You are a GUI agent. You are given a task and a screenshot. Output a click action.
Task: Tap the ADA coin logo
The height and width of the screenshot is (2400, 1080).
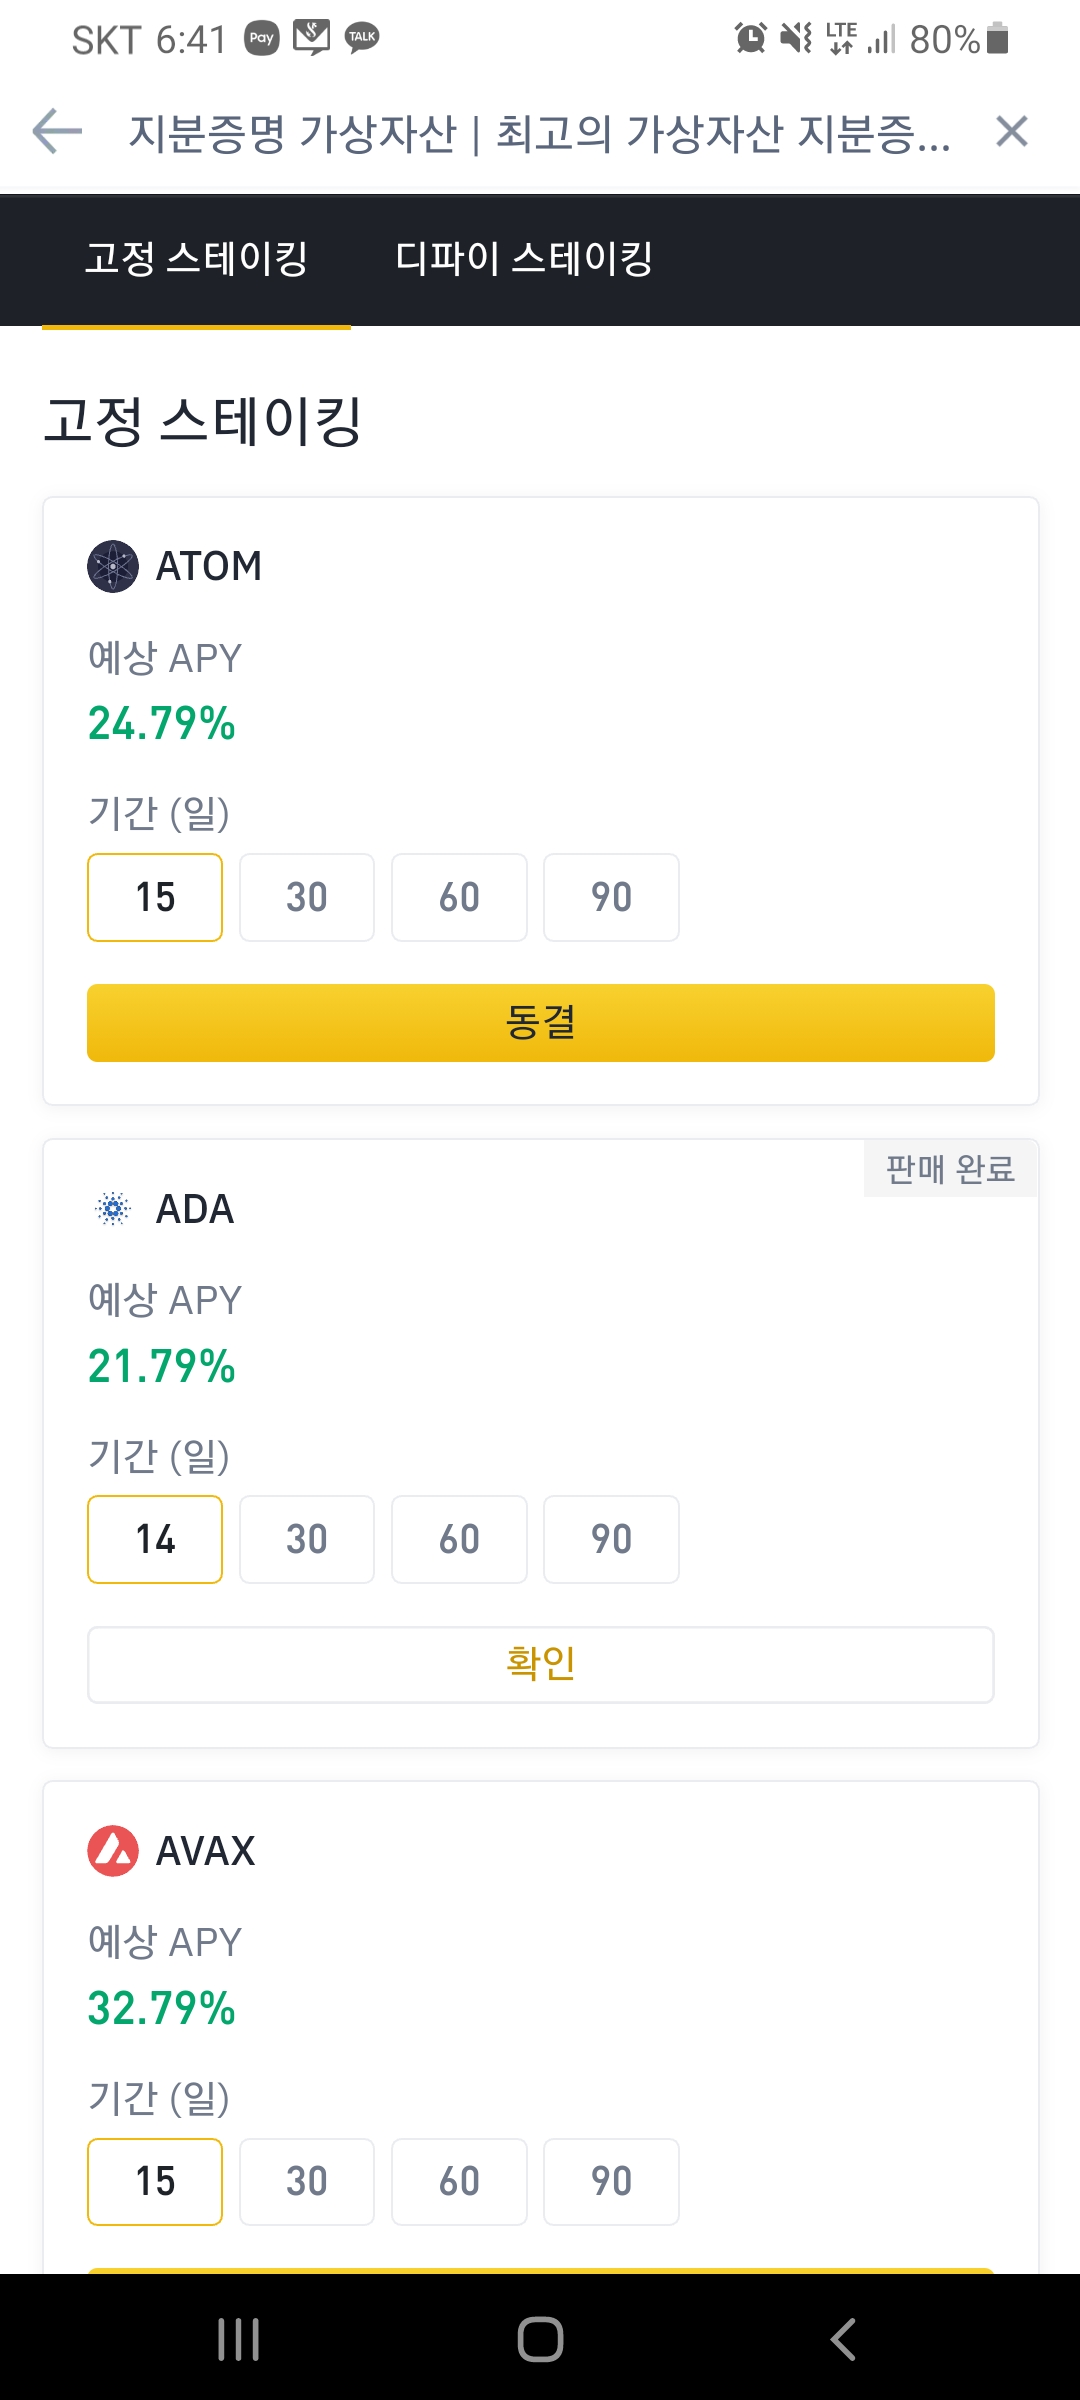[x=113, y=1209]
